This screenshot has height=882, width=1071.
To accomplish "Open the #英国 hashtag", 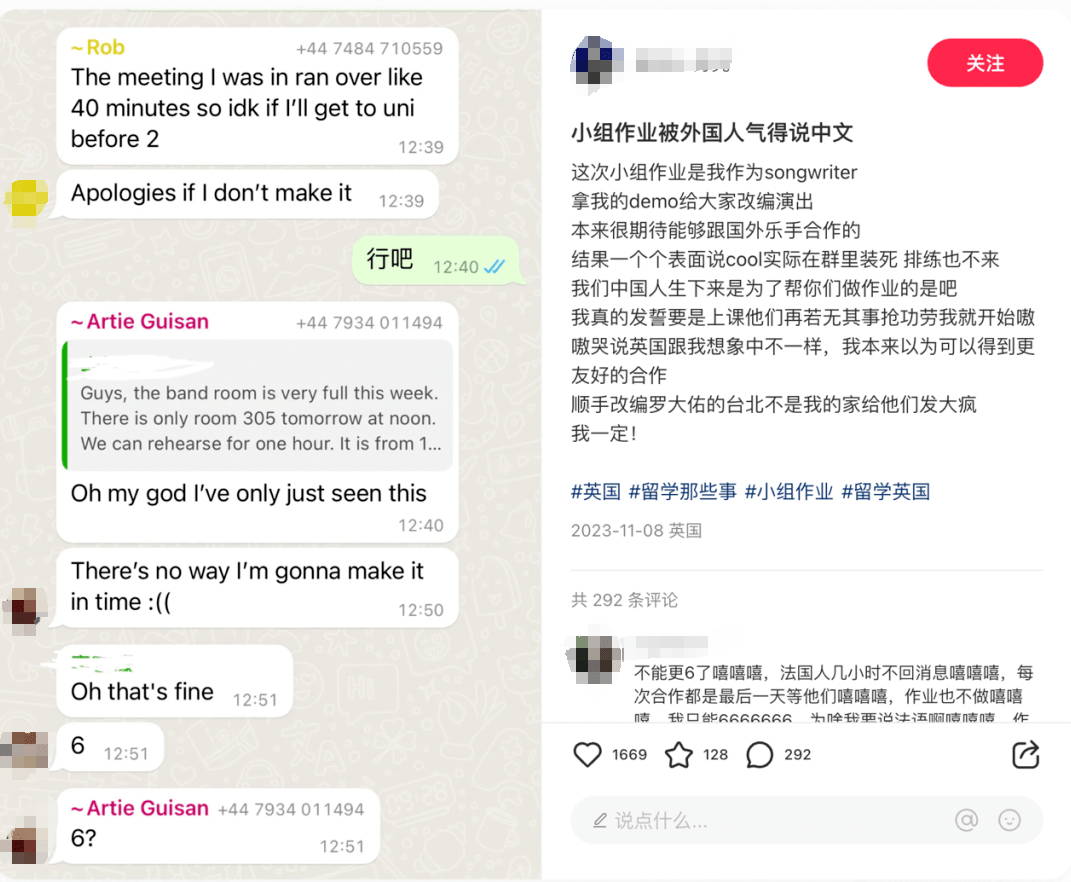I will tap(596, 491).
